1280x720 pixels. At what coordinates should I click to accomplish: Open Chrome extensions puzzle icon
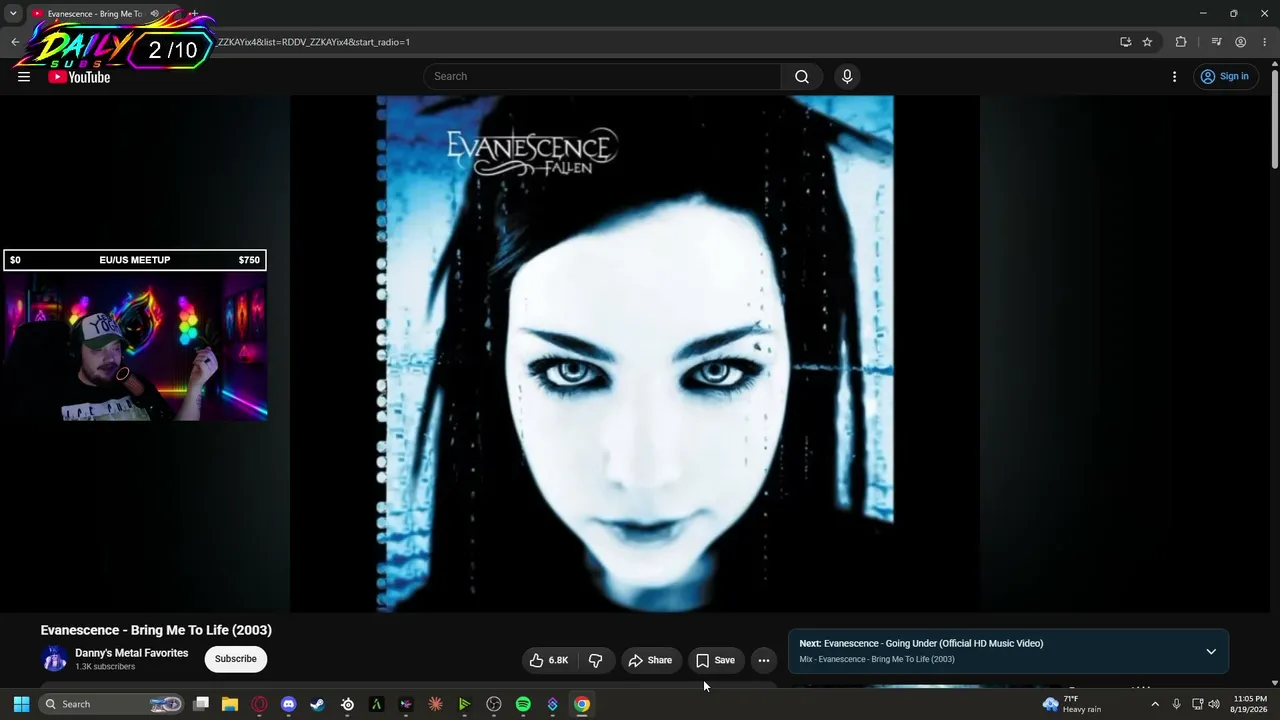(1181, 42)
